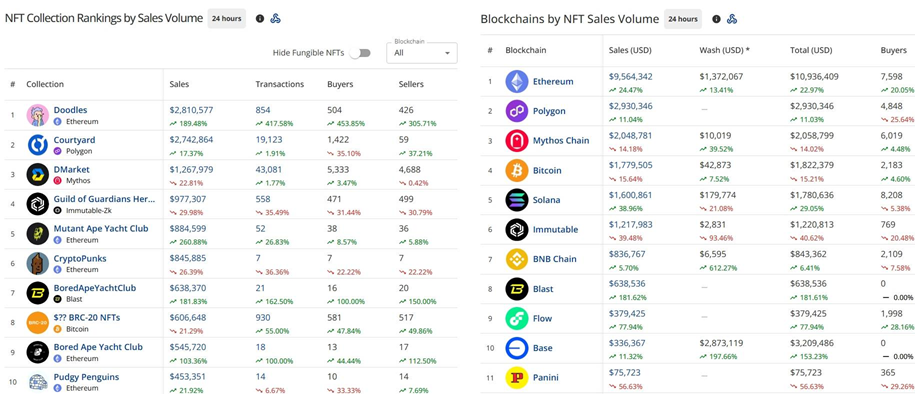Toggle the Hide Fungible NFTs switch
The width and height of the screenshot is (915, 394).
pos(360,53)
